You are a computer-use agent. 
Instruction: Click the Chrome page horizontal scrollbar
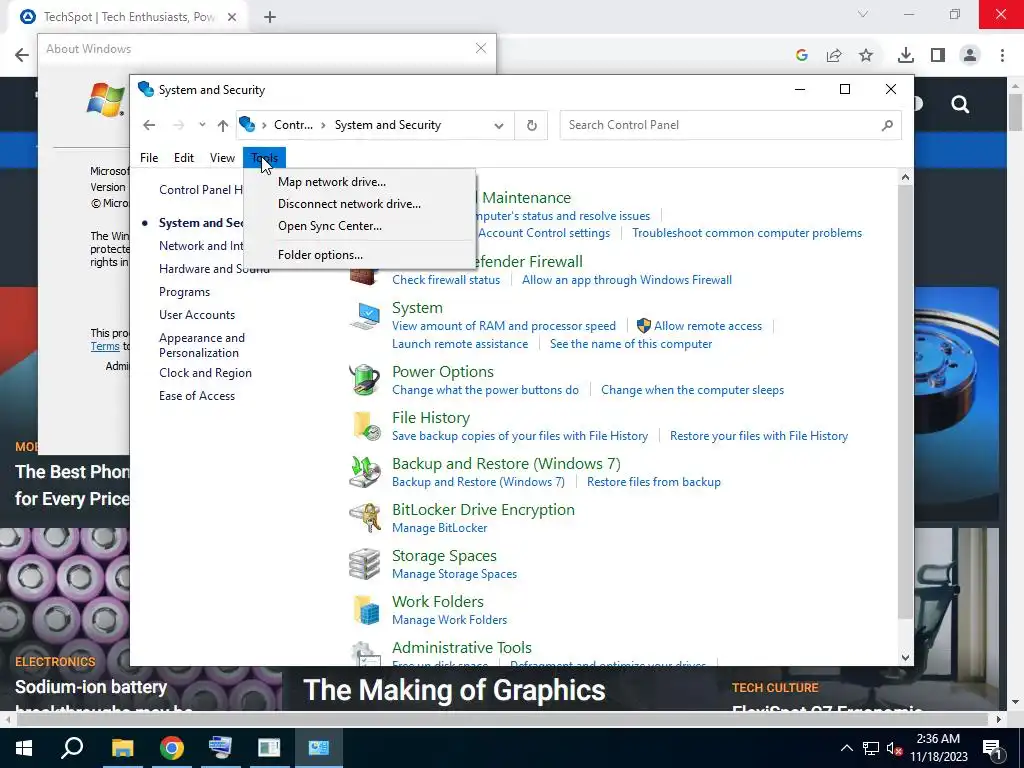click(x=503, y=720)
